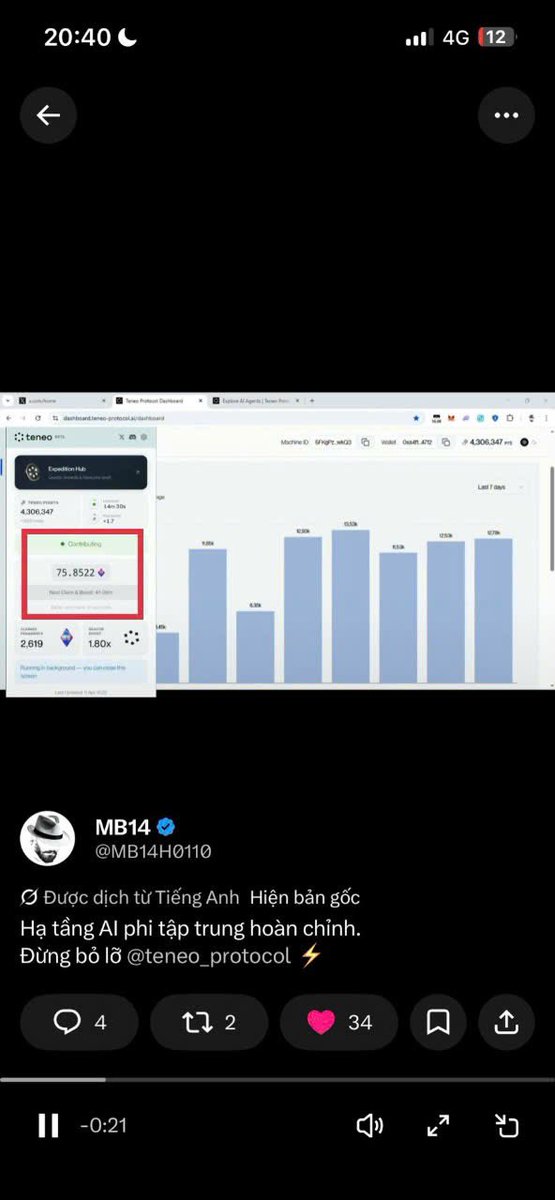The height and width of the screenshot is (1200, 555).
Task: Tap the tweet text 'Hạ tầng AI phi tập trung hoàn chỉnh.'
Action: click(190, 928)
